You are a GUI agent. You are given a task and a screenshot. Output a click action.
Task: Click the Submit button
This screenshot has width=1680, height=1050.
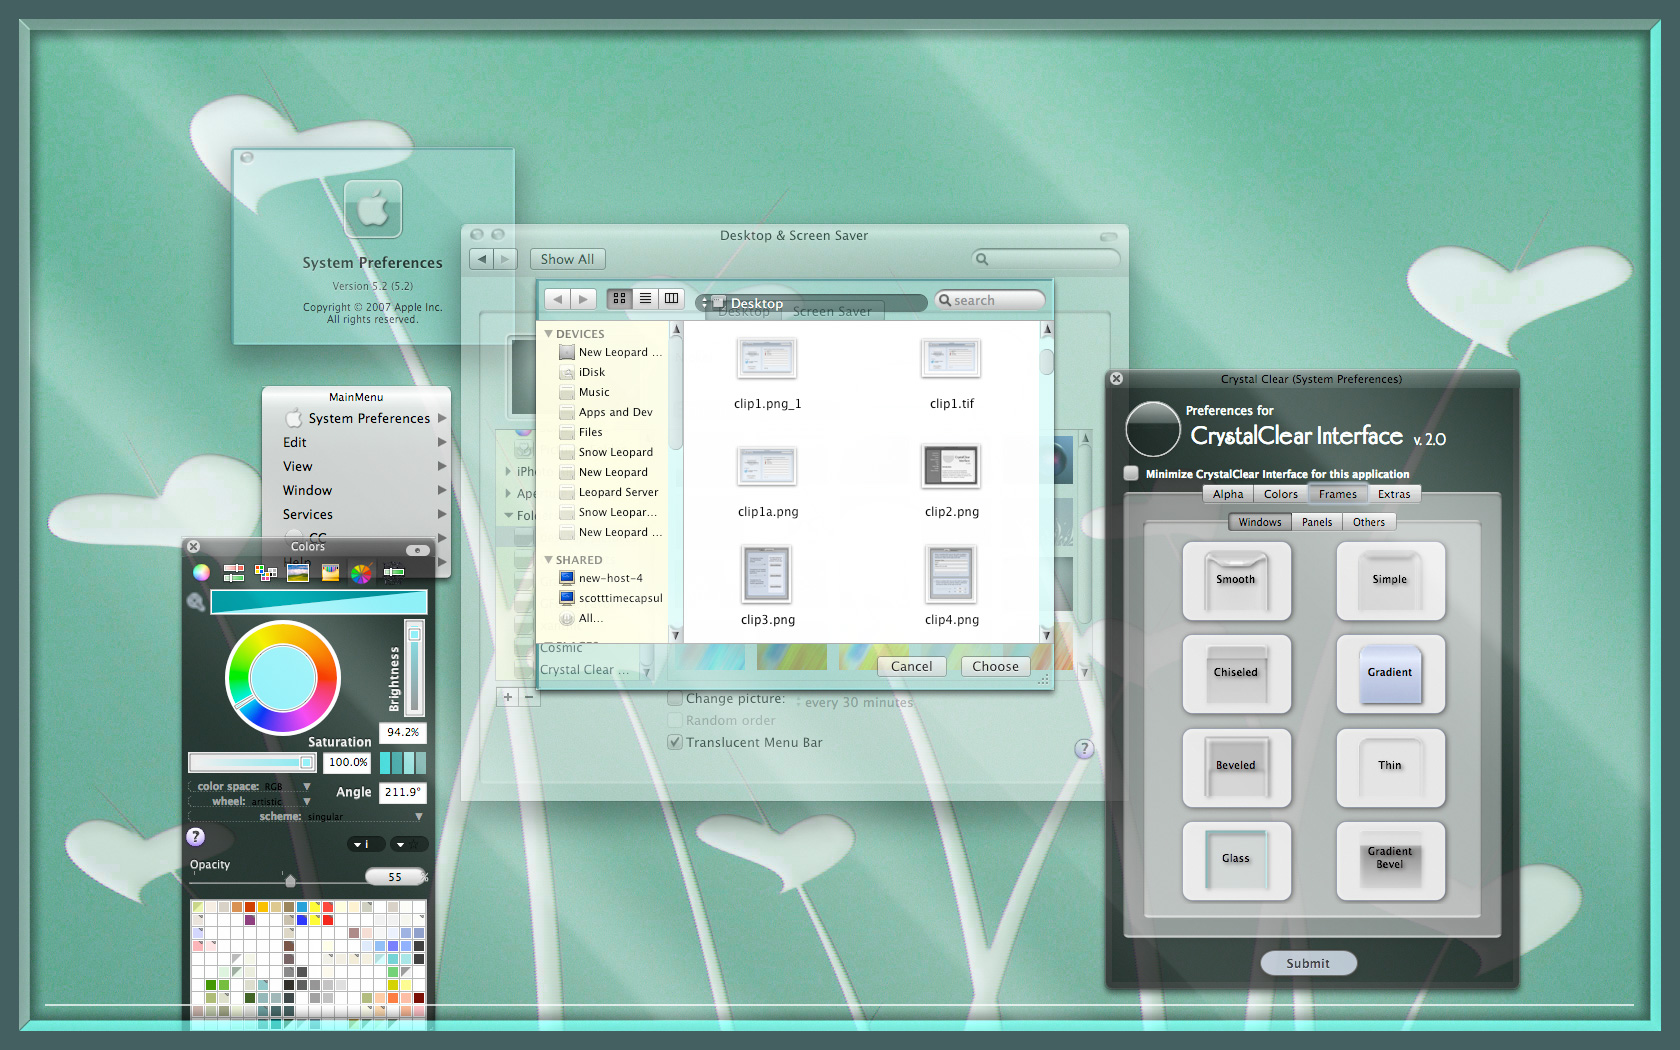[1308, 963]
